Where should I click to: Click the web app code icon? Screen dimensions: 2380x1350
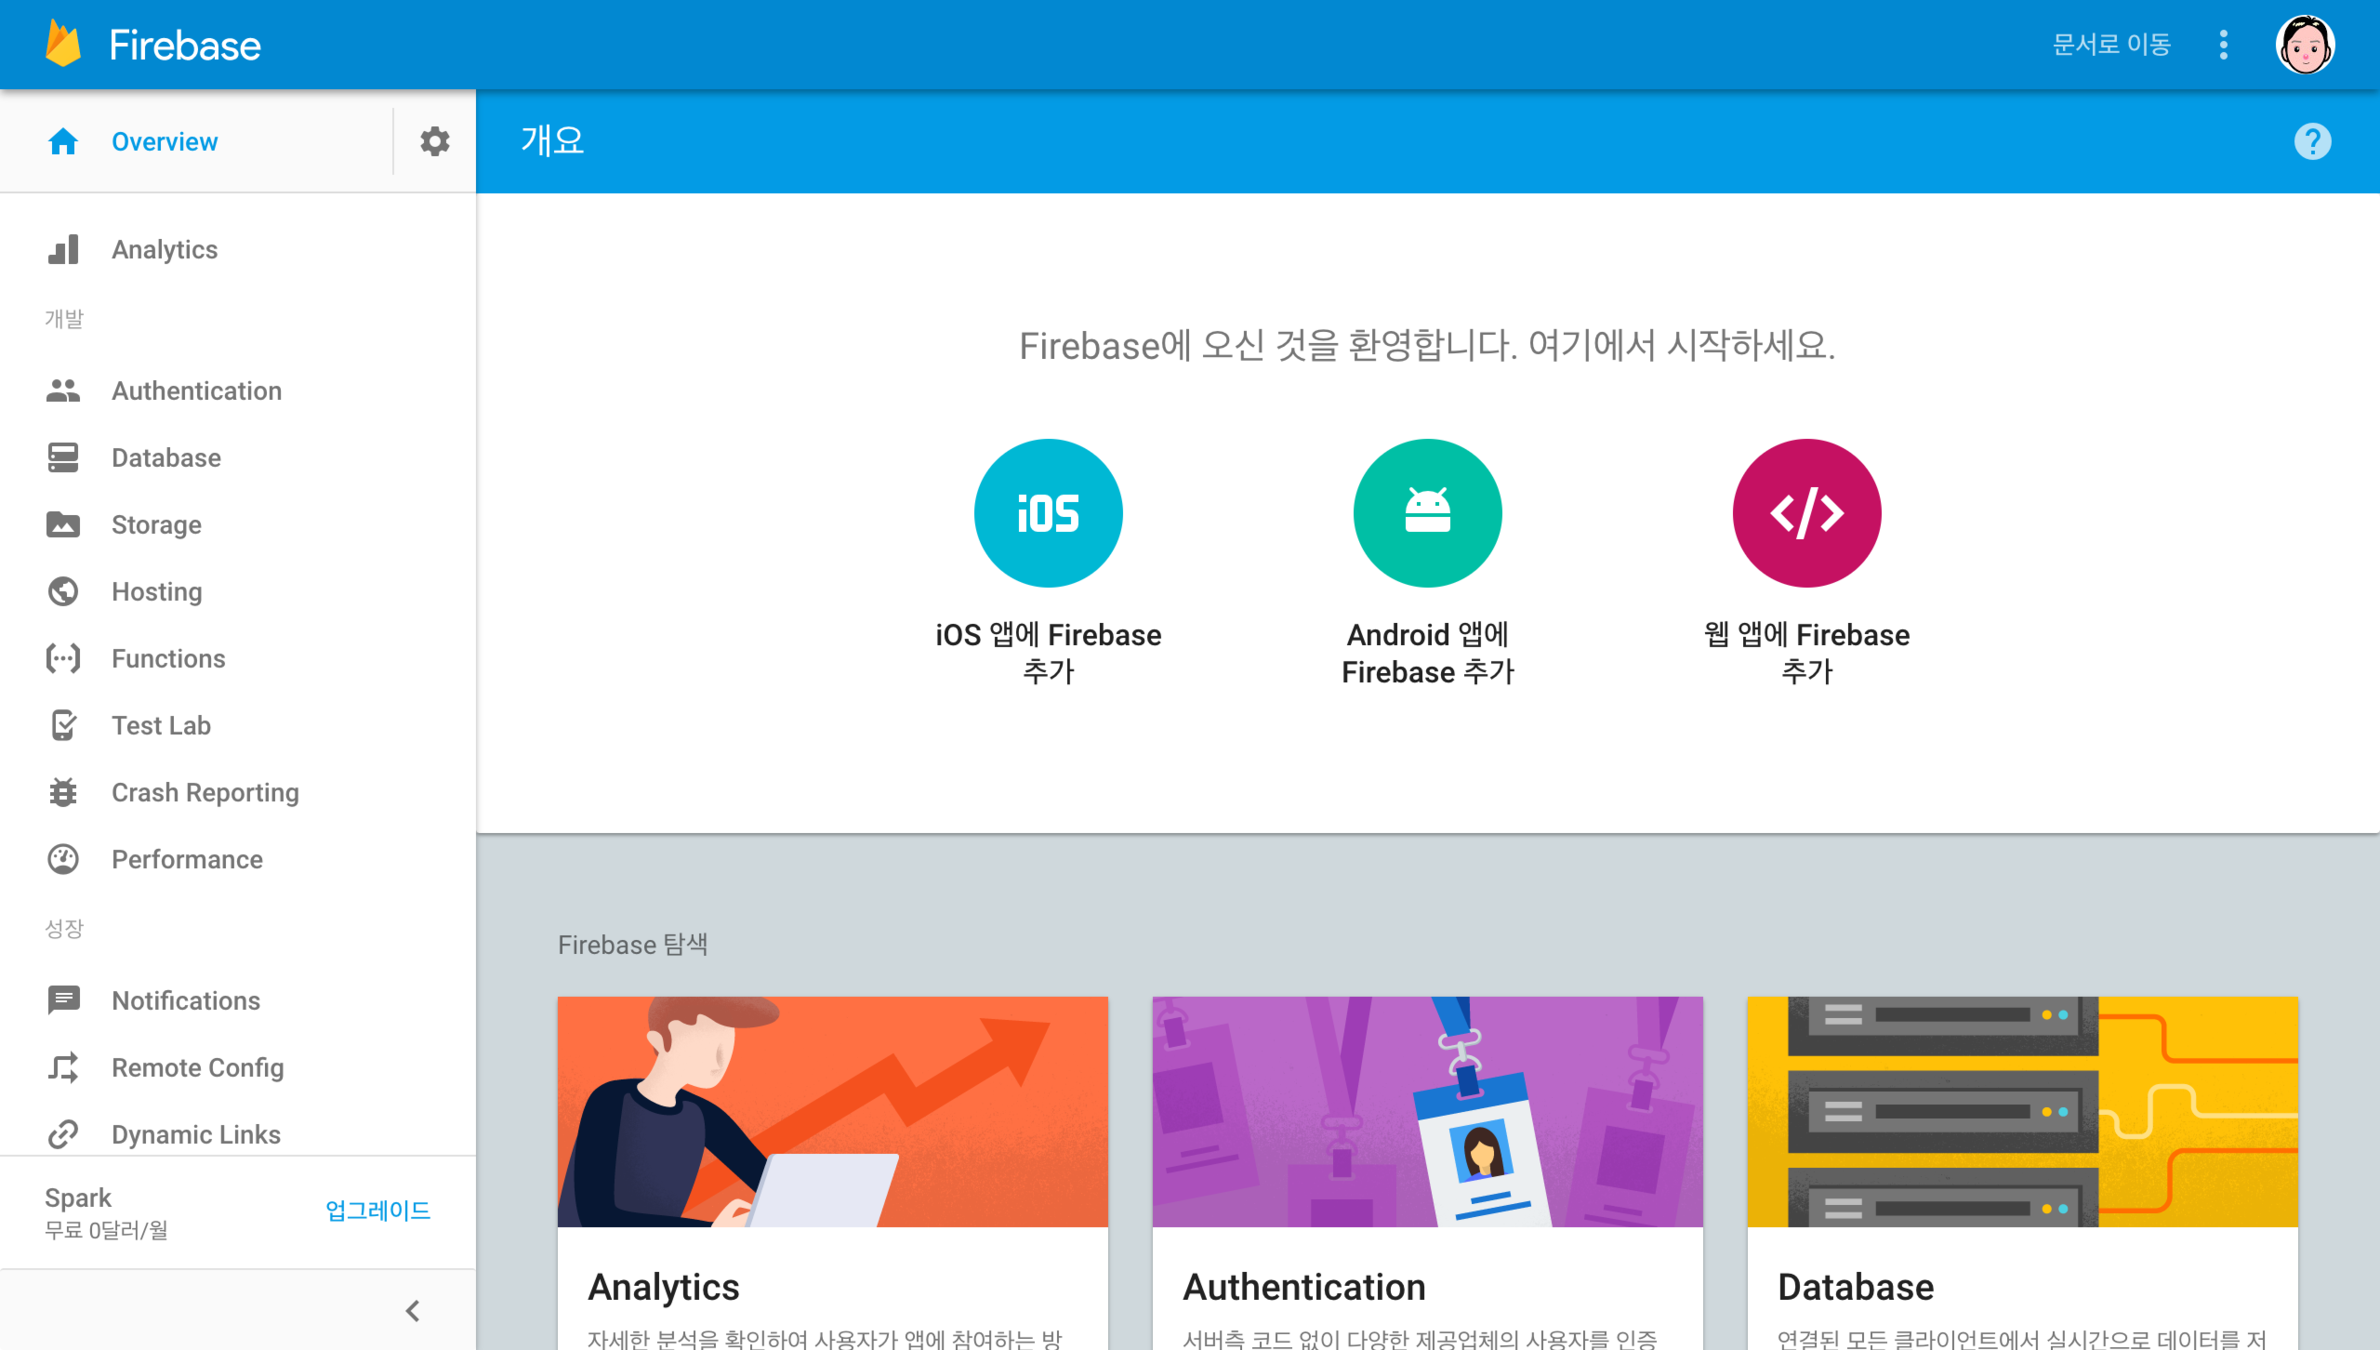[x=1806, y=513]
